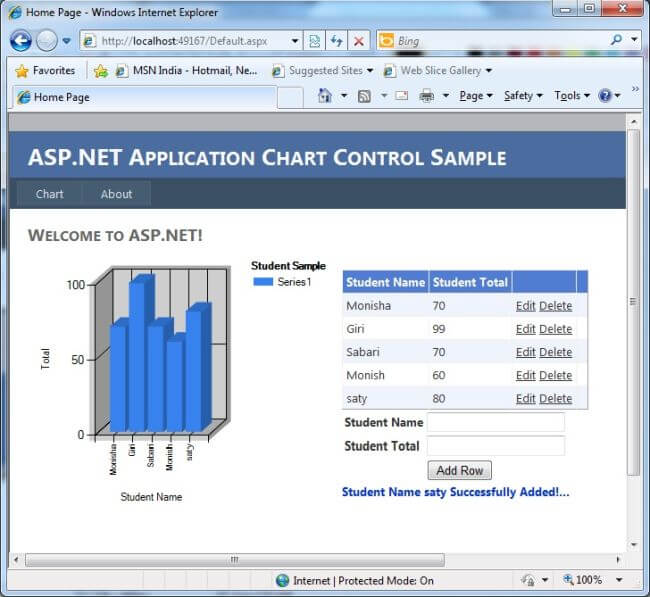Open the Chart navigation menu item

pyautogui.click(x=49, y=194)
